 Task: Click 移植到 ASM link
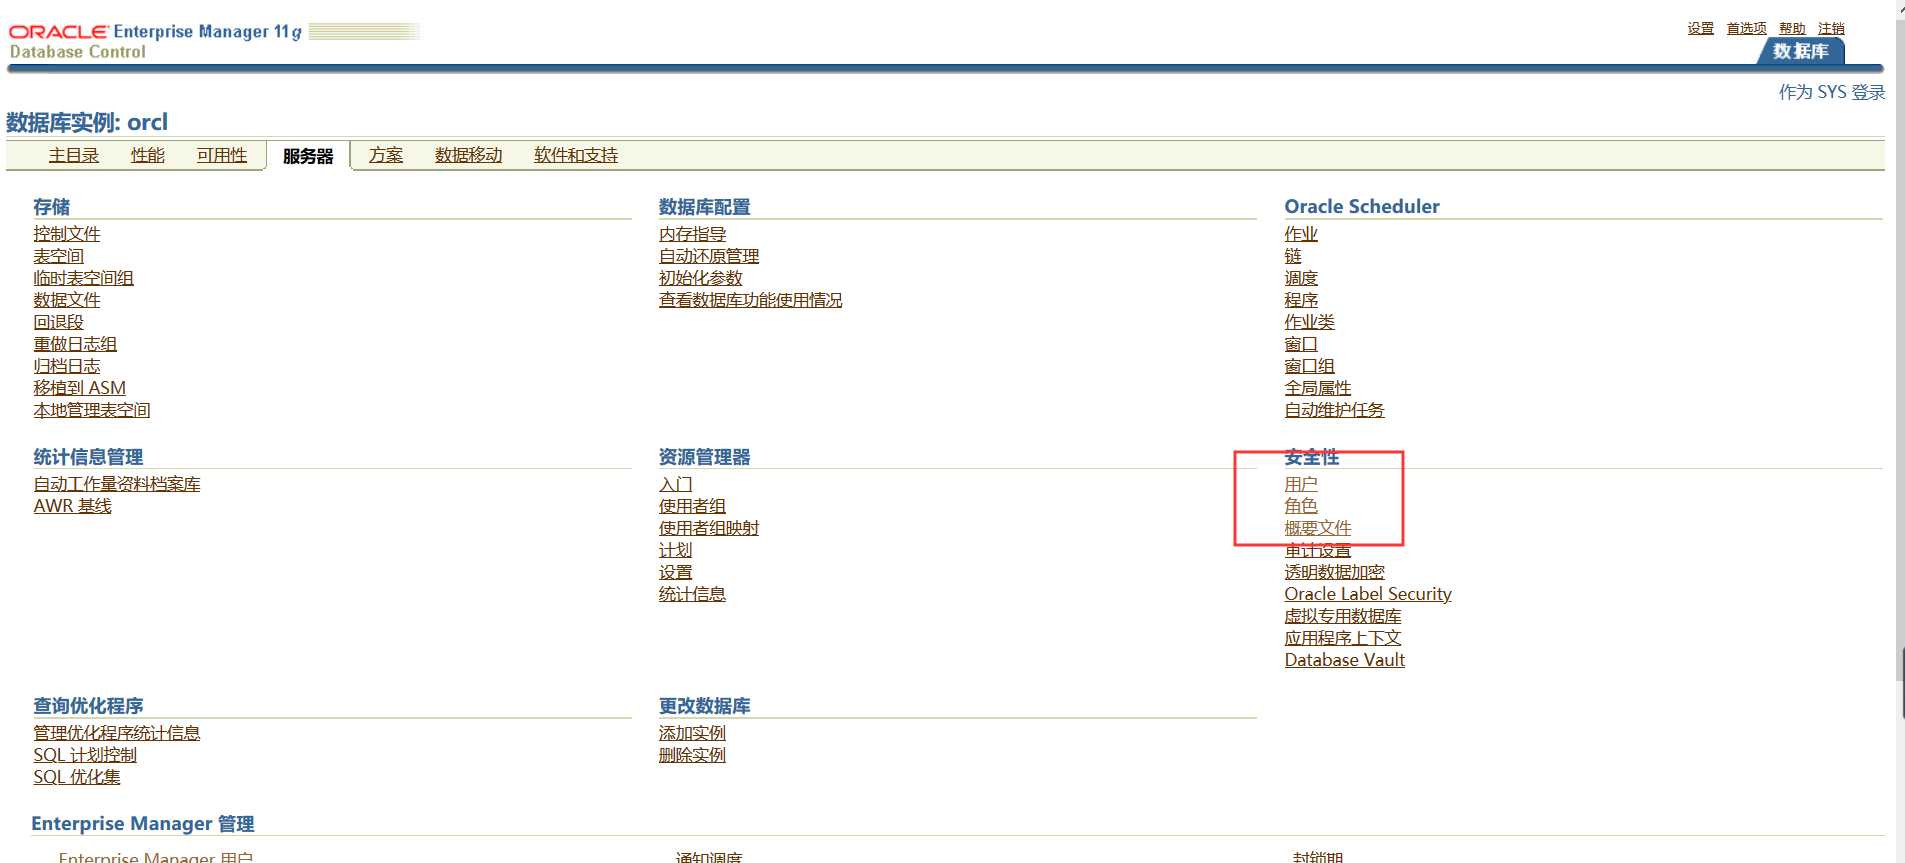[x=80, y=388]
